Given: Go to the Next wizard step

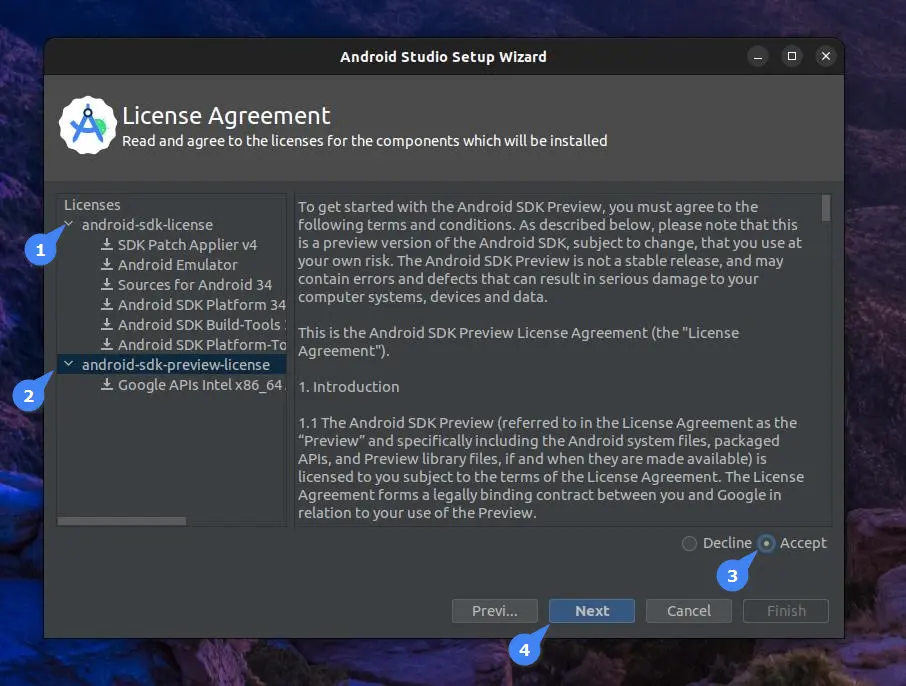Looking at the screenshot, I should tap(592, 611).
